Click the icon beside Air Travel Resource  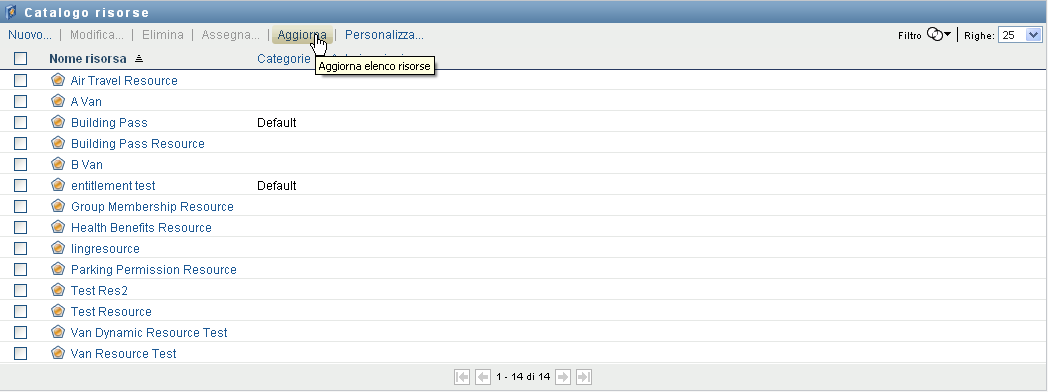point(58,80)
